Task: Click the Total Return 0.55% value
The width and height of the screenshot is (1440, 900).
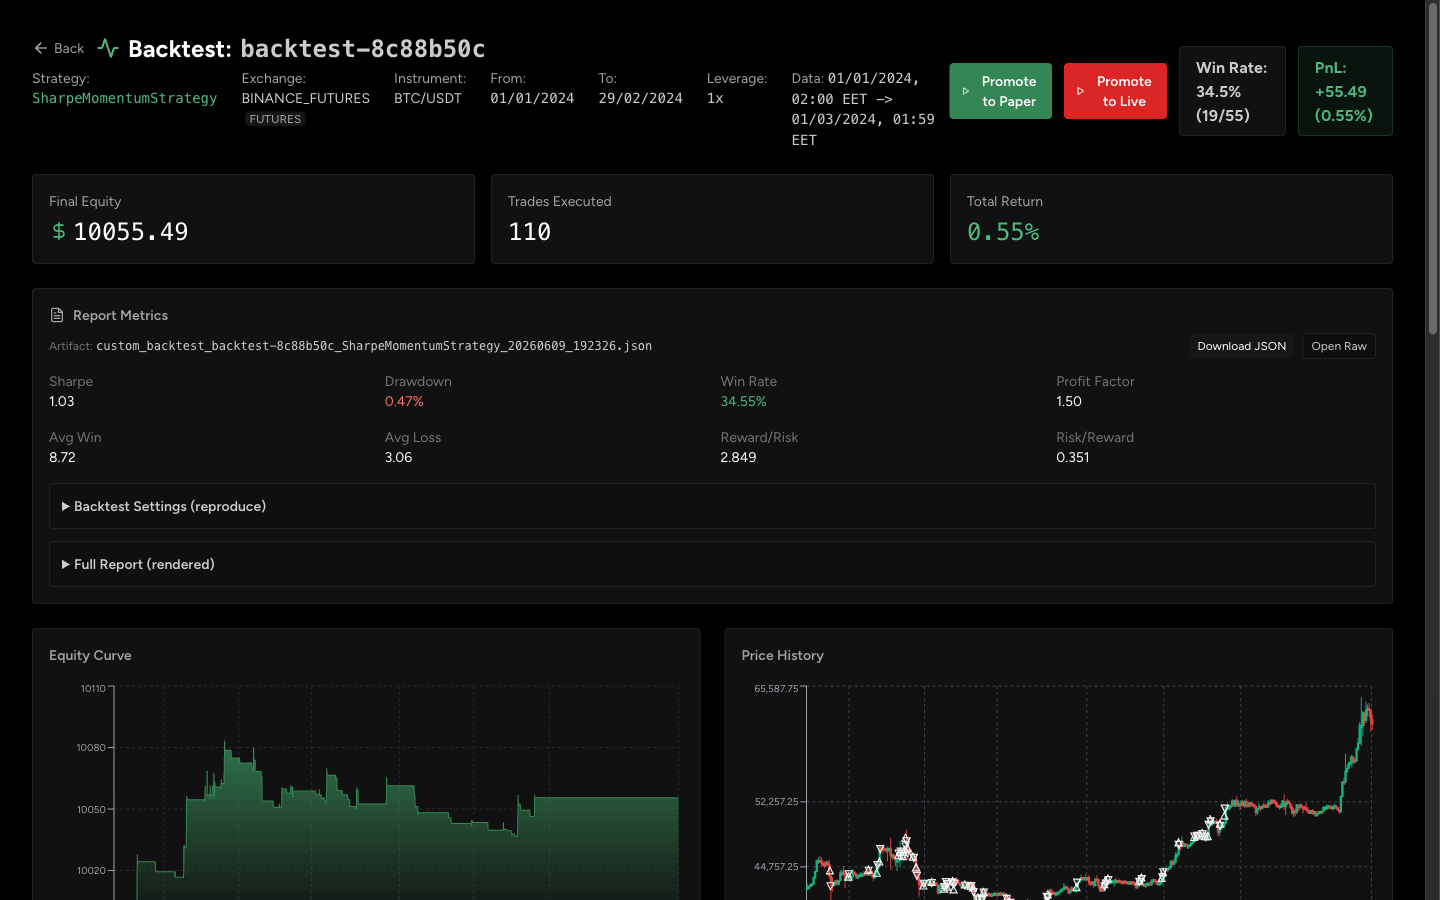Action: 1003,232
